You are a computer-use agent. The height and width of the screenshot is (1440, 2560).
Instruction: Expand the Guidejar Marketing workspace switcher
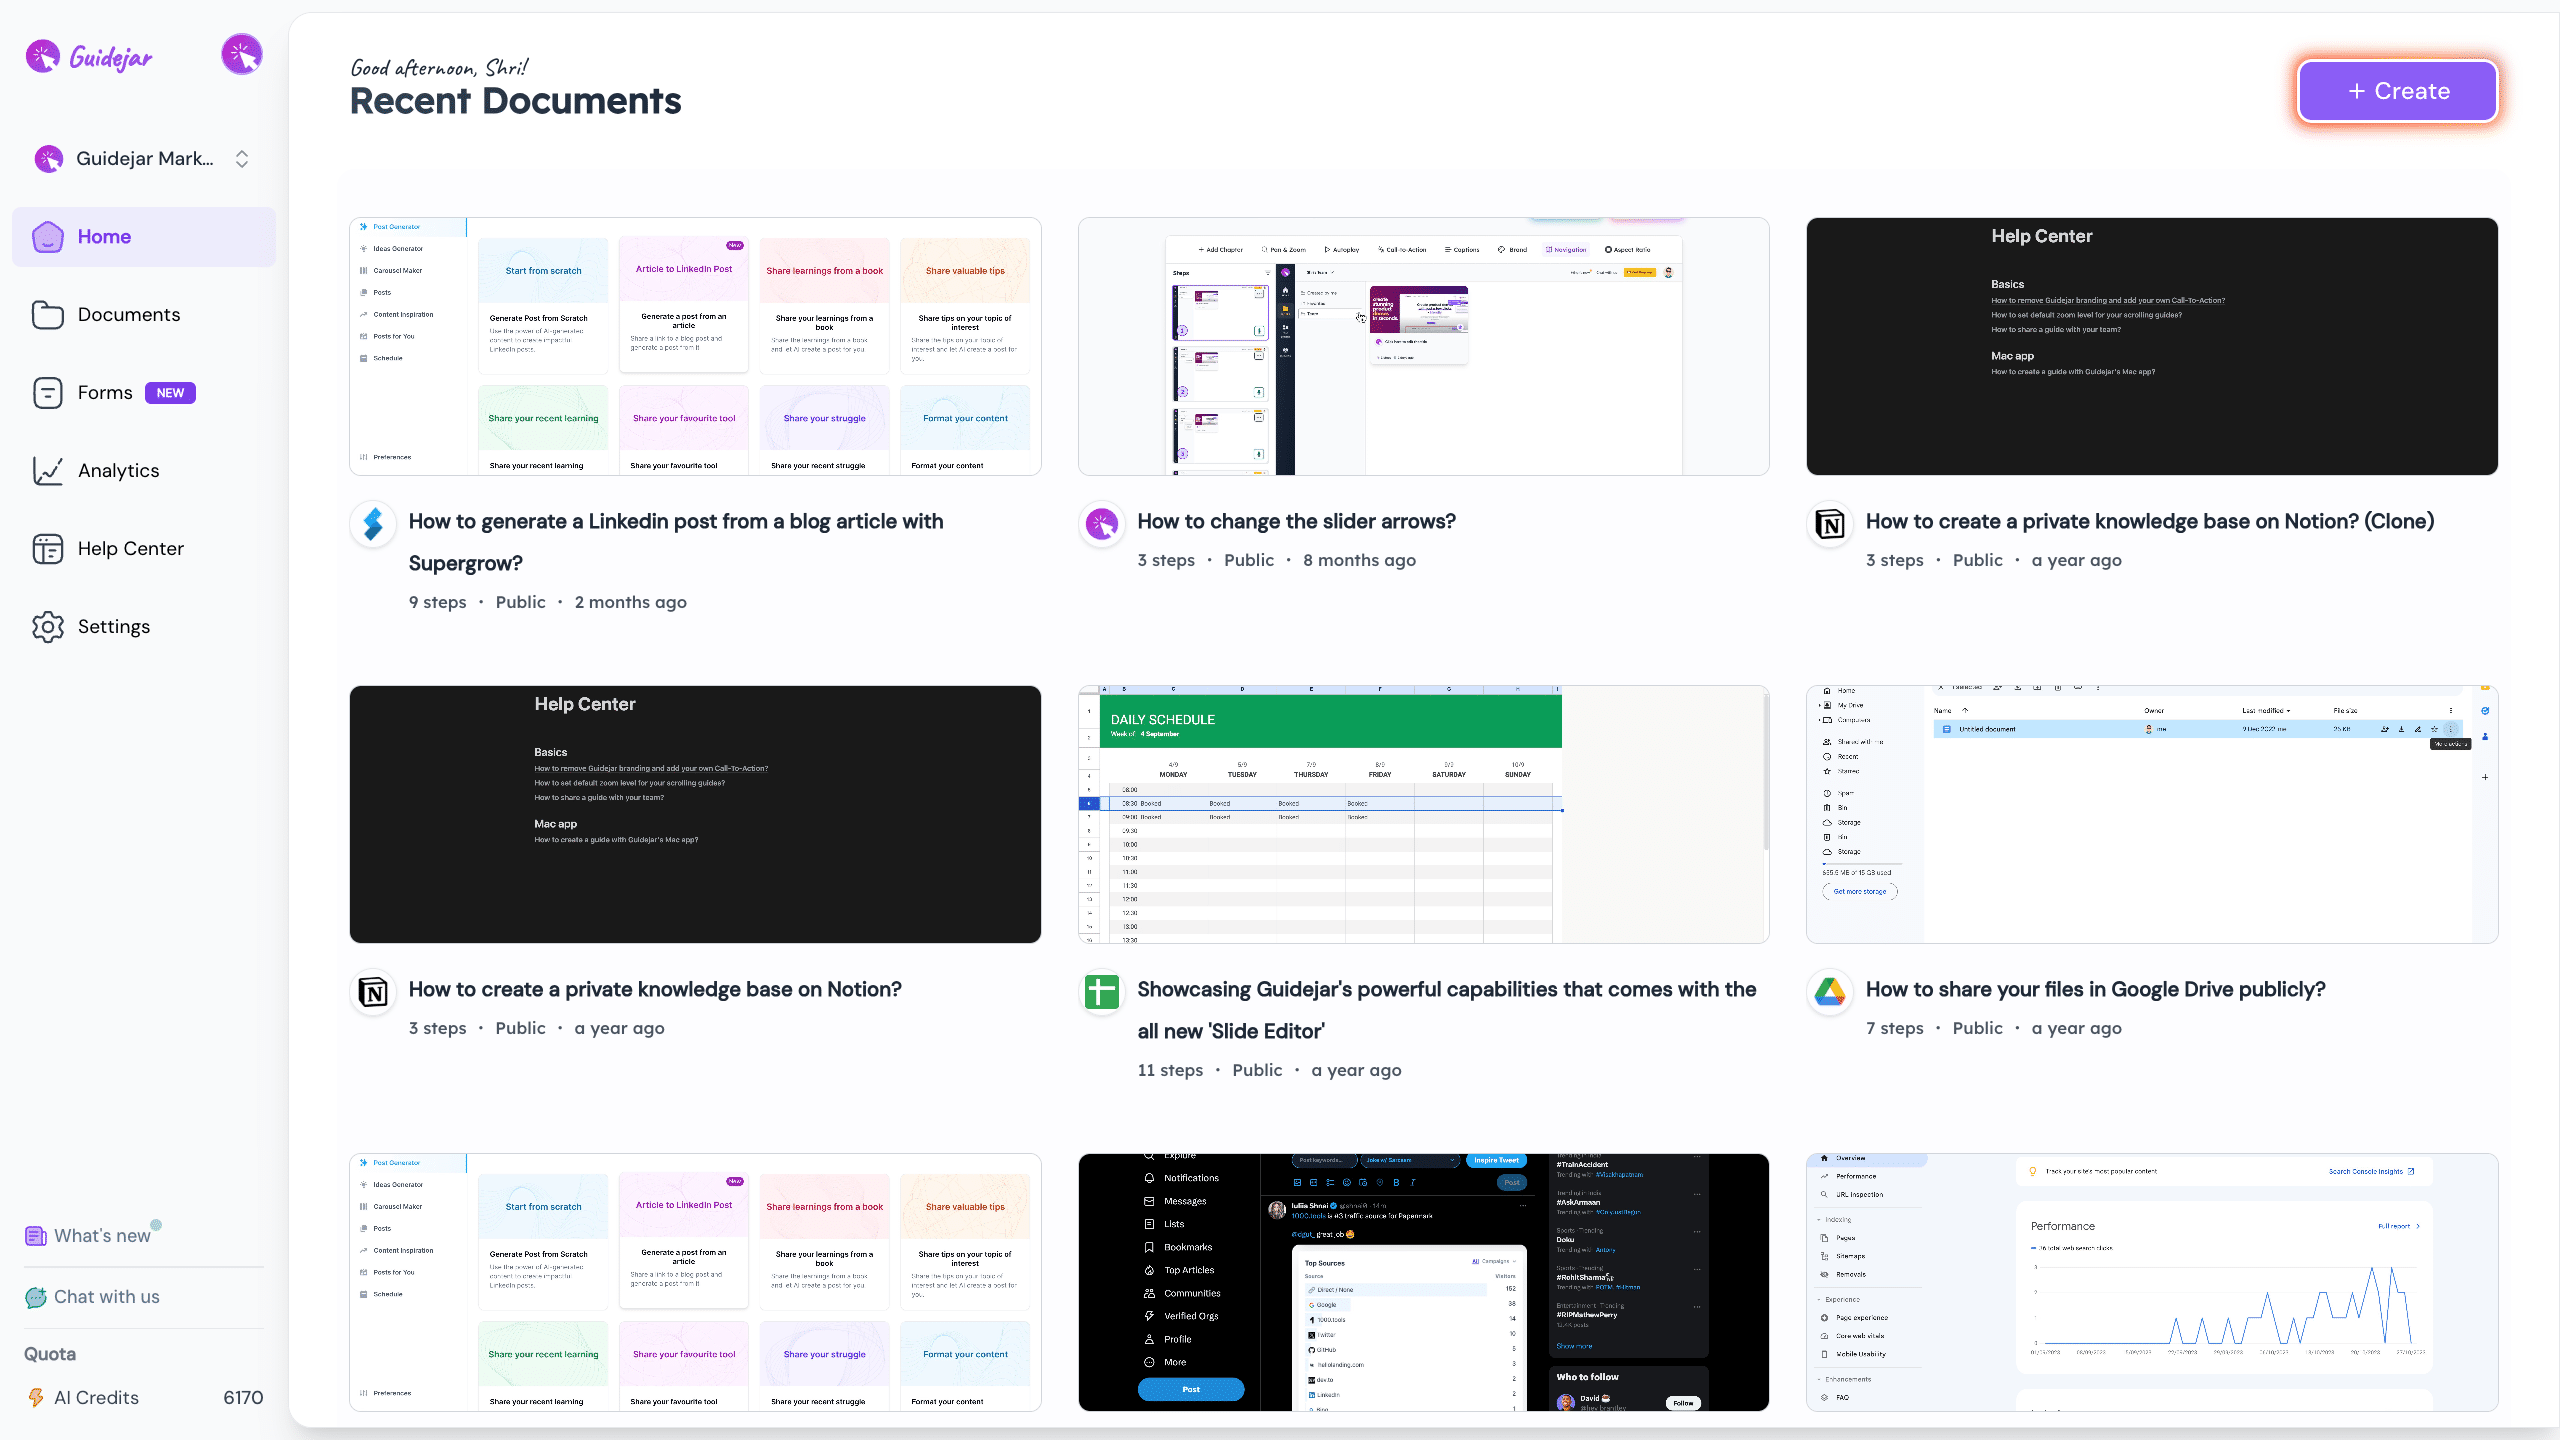click(x=142, y=159)
